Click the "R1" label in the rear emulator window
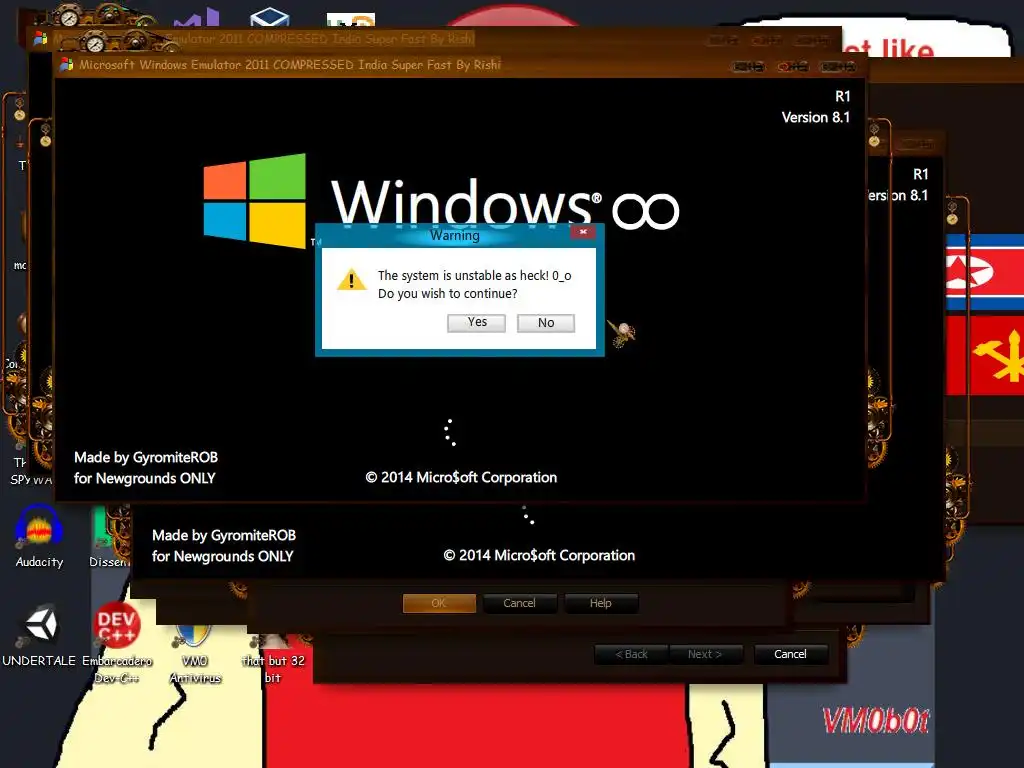 click(x=920, y=174)
